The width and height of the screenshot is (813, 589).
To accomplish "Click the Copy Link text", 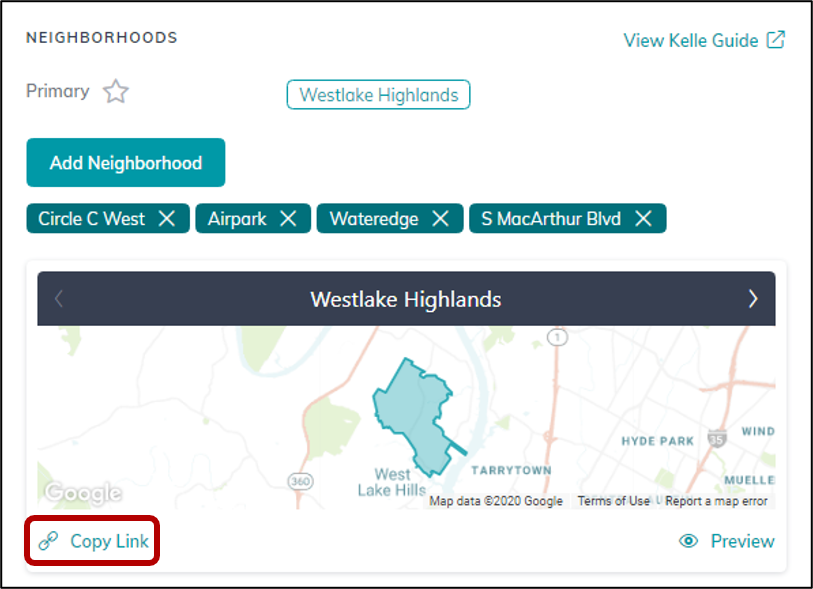I will (x=109, y=541).
